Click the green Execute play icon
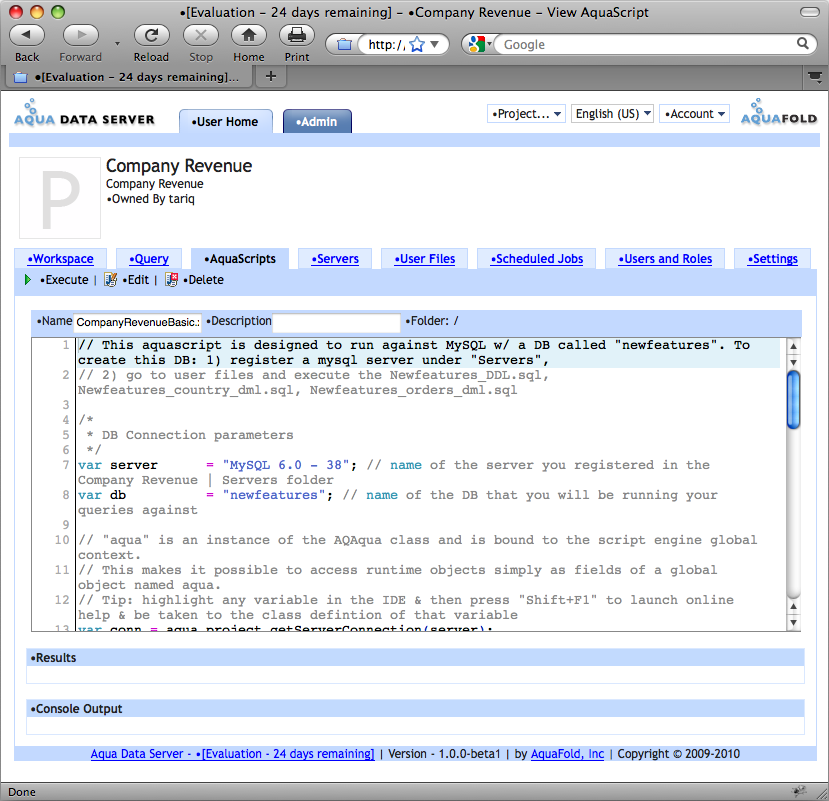 [28, 280]
